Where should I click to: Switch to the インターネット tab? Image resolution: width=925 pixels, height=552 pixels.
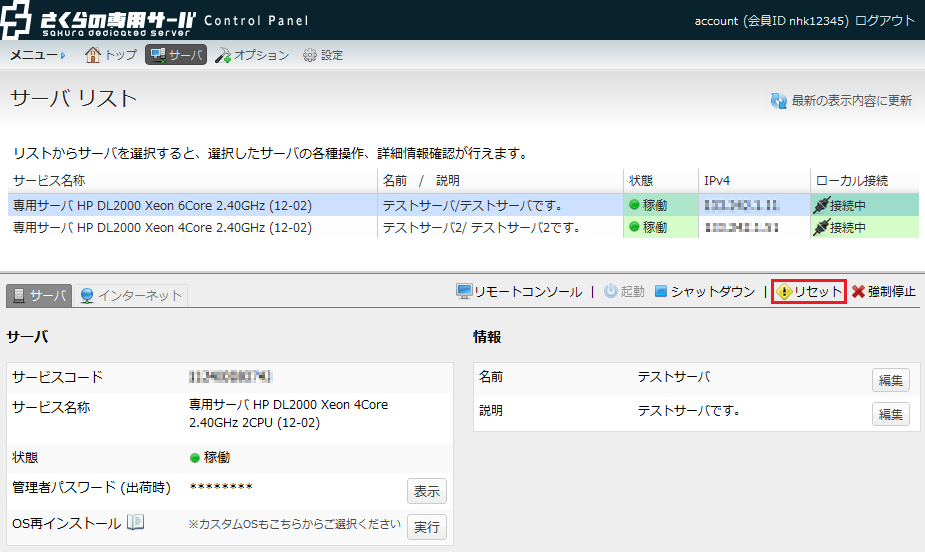133,295
